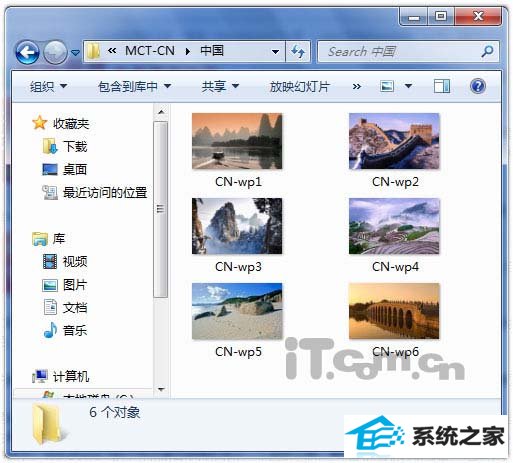Click 中国 segment in the address bar
This screenshot has width=513, height=463.
[212, 51]
